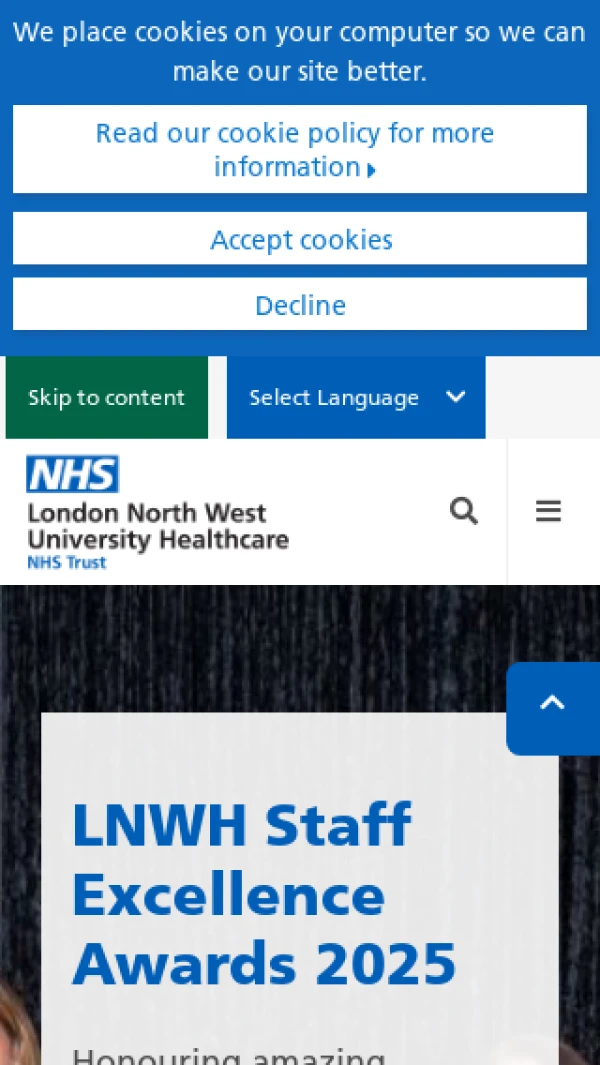This screenshot has height=1065, width=600.
Task: Click the white header bar beside search
Action: 367,511
